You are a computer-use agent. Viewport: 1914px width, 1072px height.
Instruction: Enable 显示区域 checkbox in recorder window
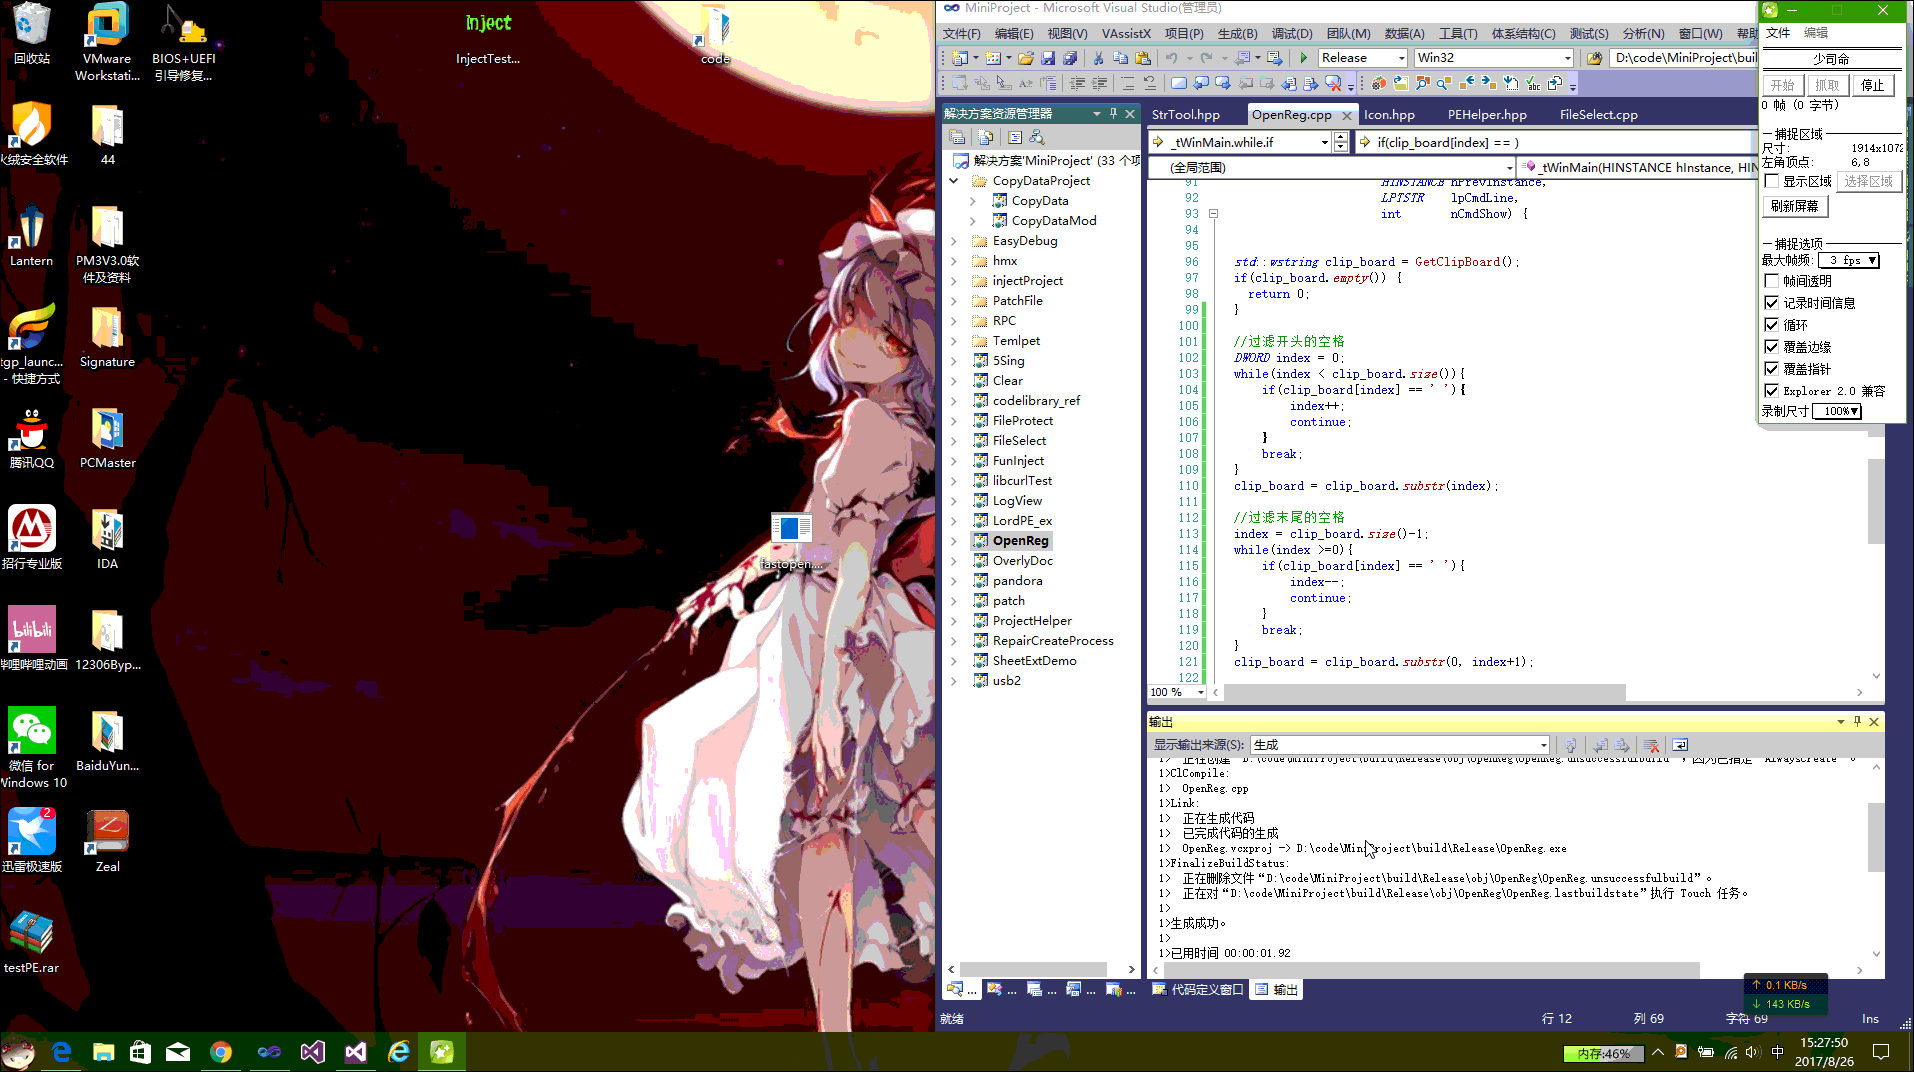tap(1772, 181)
